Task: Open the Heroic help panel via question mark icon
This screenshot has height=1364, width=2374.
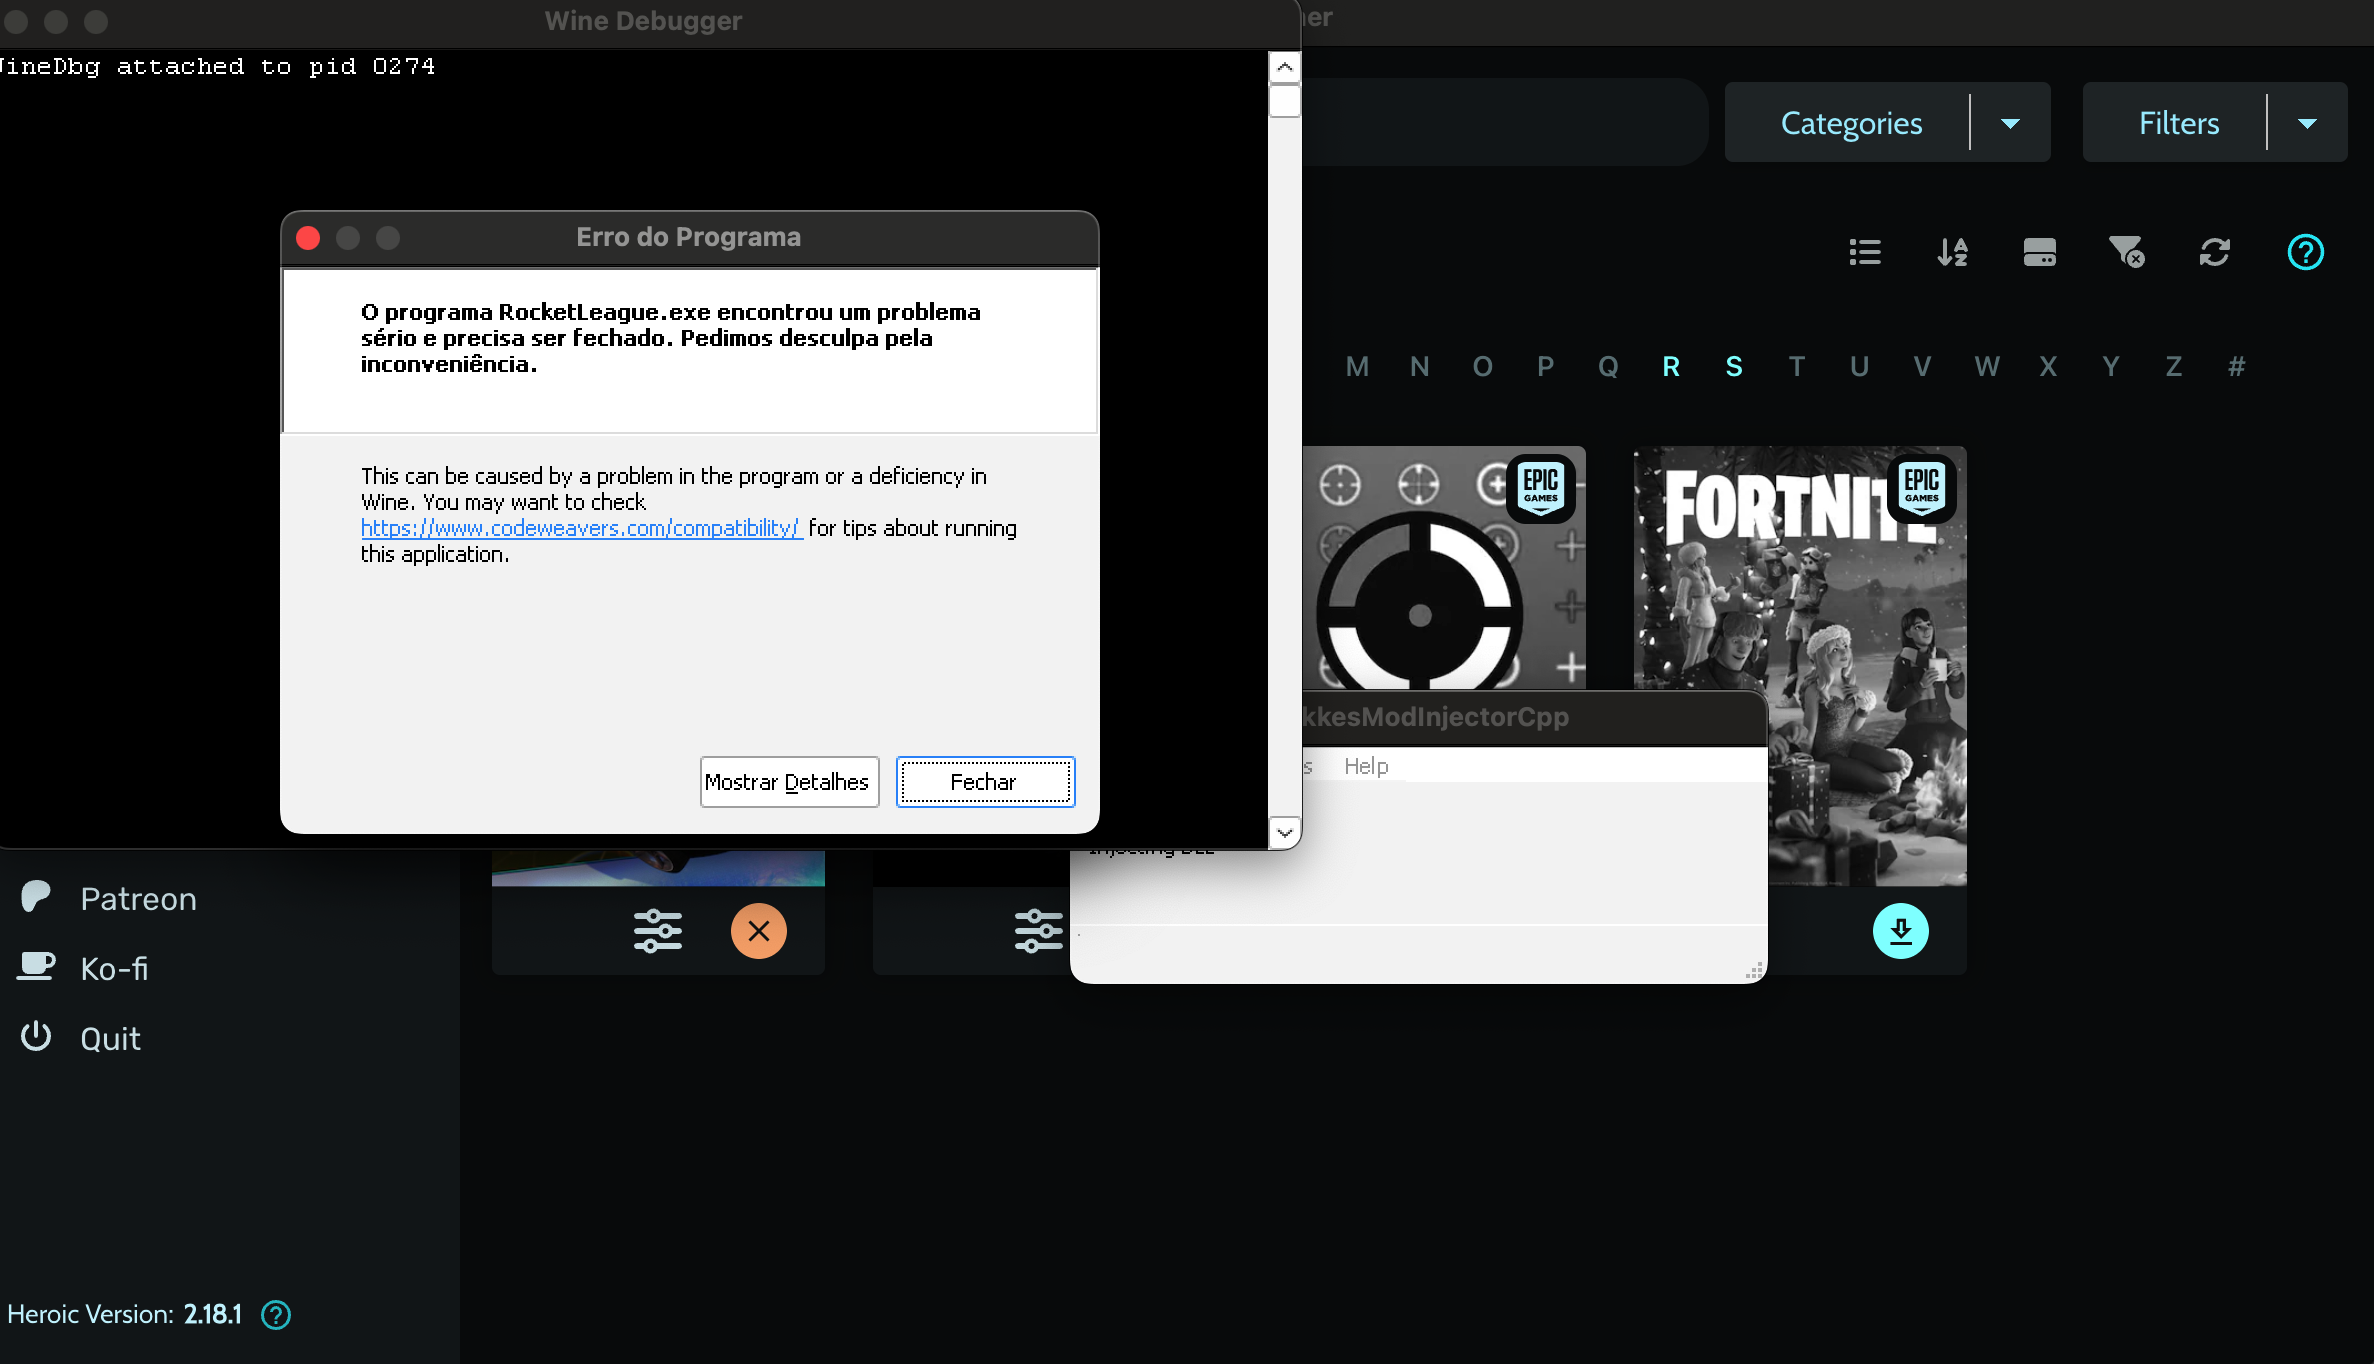Action: point(2305,252)
